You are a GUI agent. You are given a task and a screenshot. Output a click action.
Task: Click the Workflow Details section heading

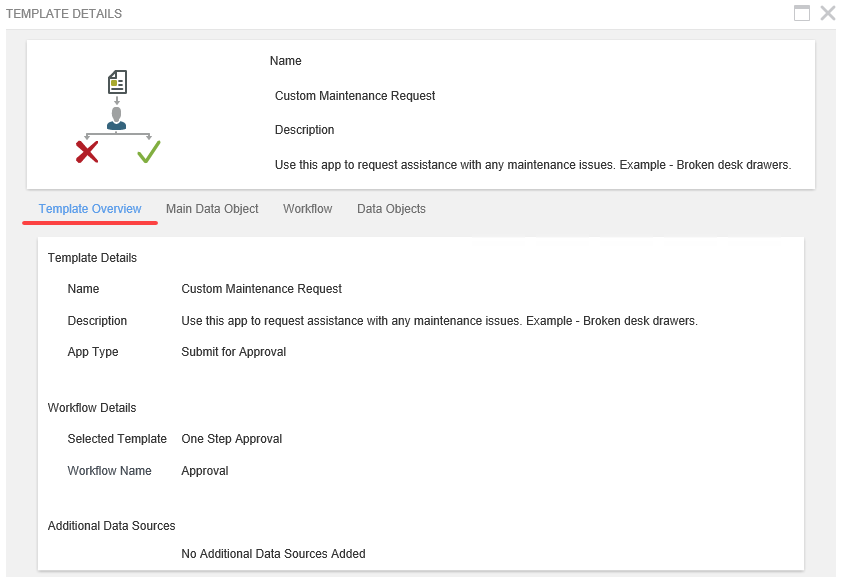(x=92, y=408)
